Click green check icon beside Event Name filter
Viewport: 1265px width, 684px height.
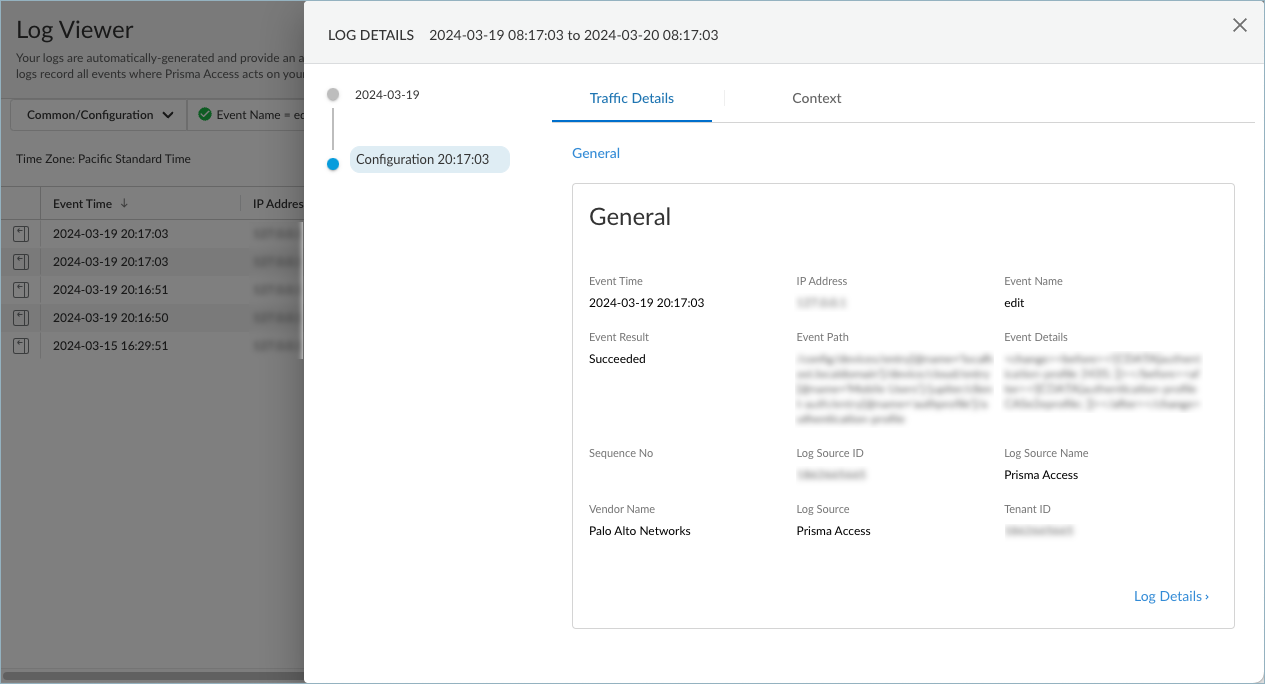205,115
